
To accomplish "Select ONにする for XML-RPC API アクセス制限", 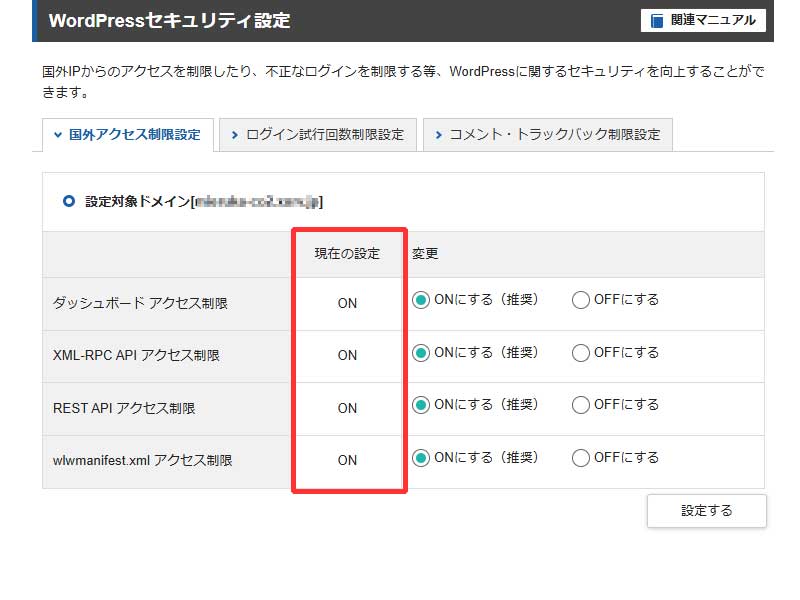I will 420,353.
